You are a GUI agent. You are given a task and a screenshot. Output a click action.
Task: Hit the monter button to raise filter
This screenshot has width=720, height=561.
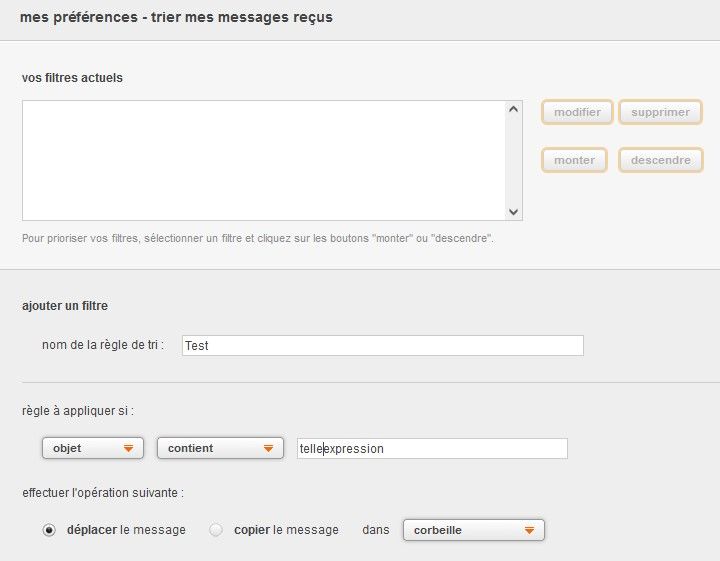point(574,160)
